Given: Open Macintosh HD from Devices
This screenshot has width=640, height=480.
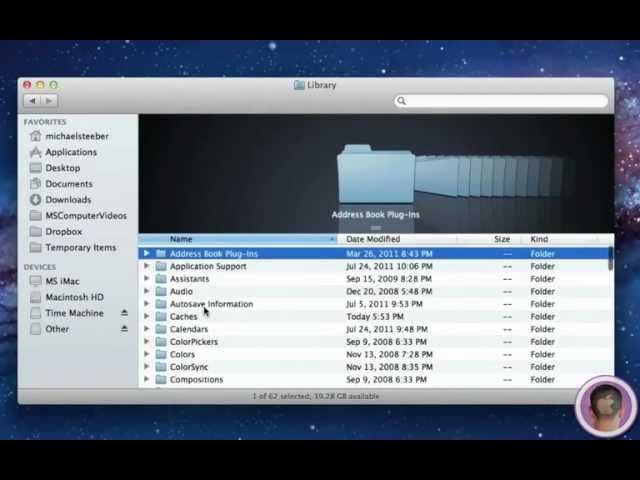Looking at the screenshot, I should click(x=74, y=297).
